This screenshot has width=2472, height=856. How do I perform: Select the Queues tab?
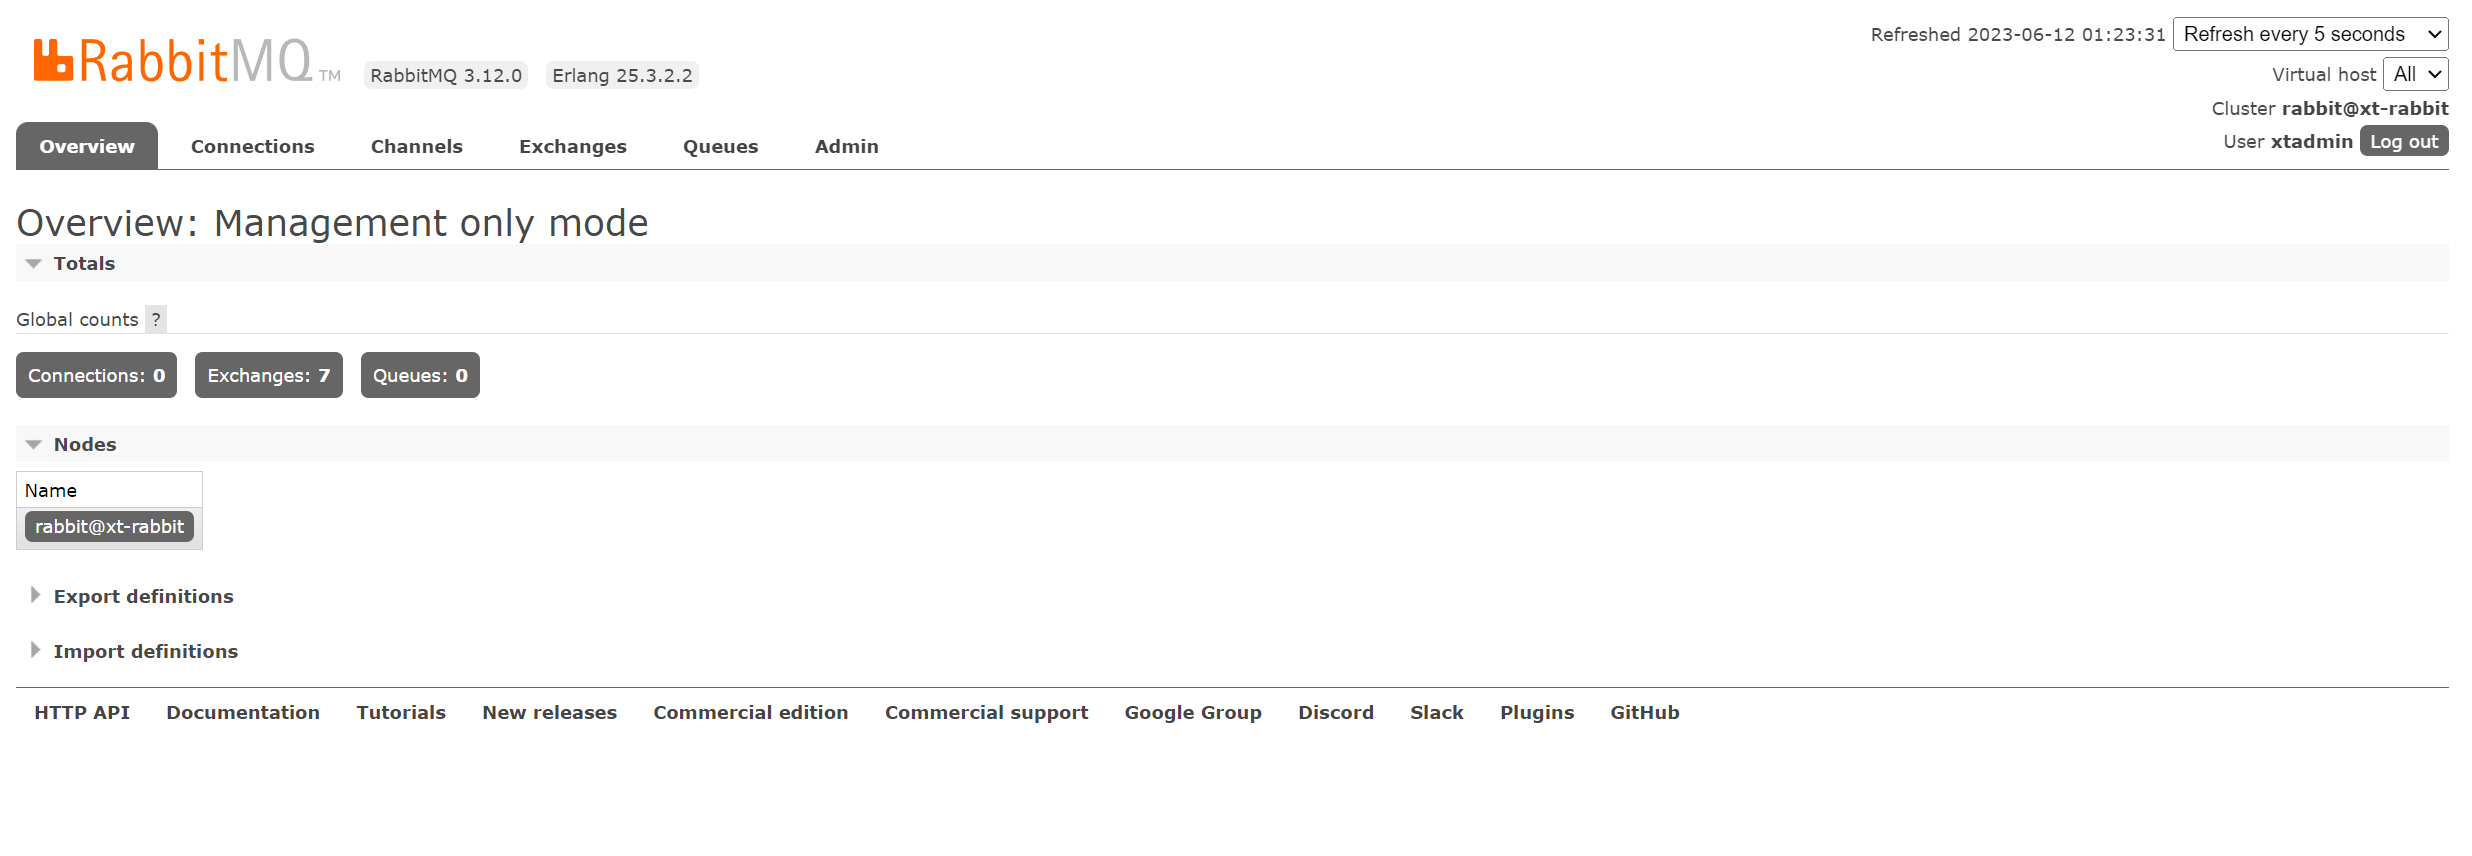pyautogui.click(x=721, y=146)
